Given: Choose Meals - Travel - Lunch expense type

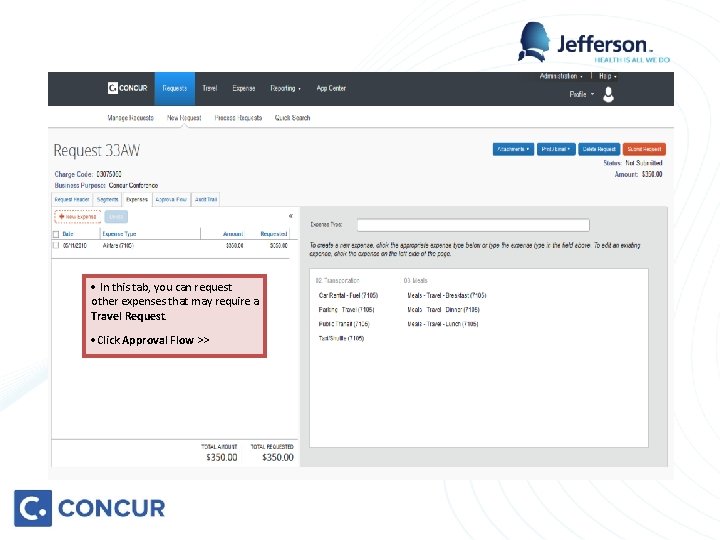Looking at the screenshot, I should pyautogui.click(x=443, y=324).
